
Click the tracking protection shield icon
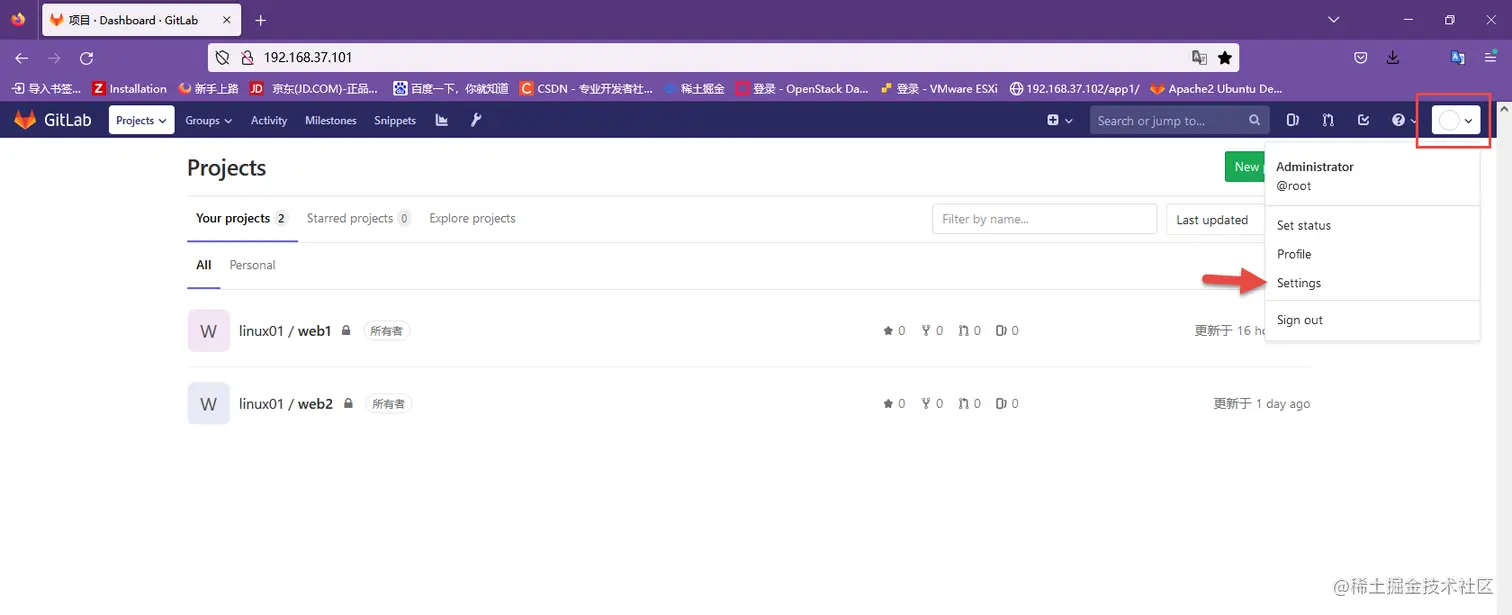(223, 58)
